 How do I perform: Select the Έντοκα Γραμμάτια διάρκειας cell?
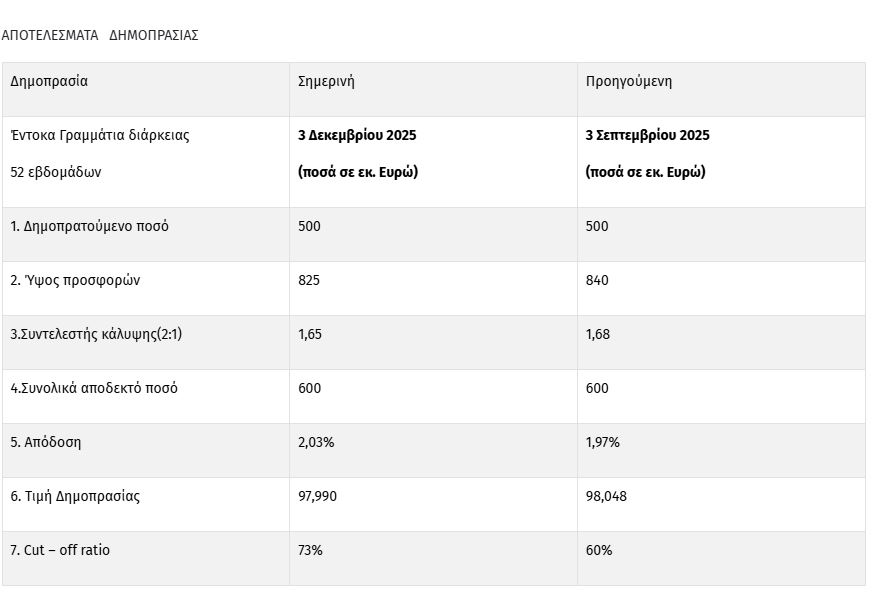point(100,136)
